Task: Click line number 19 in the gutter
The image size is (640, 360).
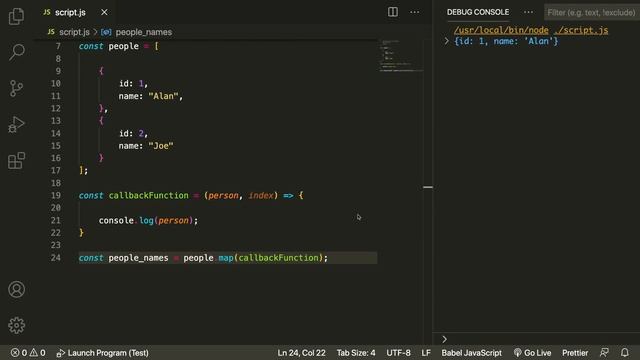Action: (x=56, y=196)
